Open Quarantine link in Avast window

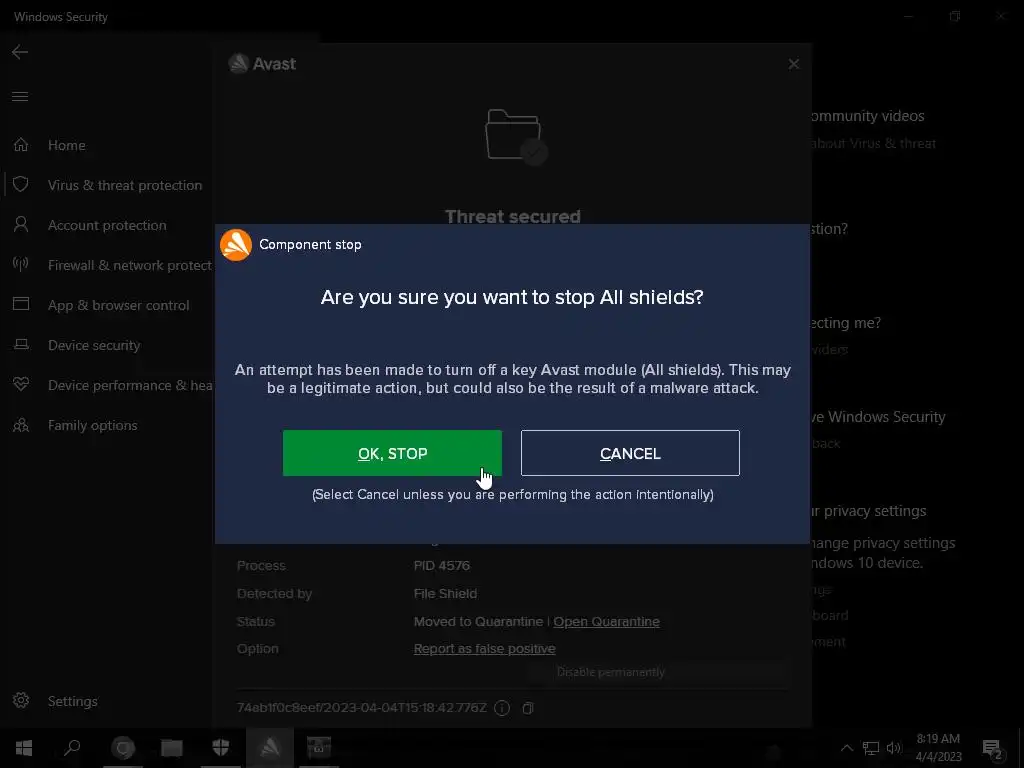tap(606, 621)
